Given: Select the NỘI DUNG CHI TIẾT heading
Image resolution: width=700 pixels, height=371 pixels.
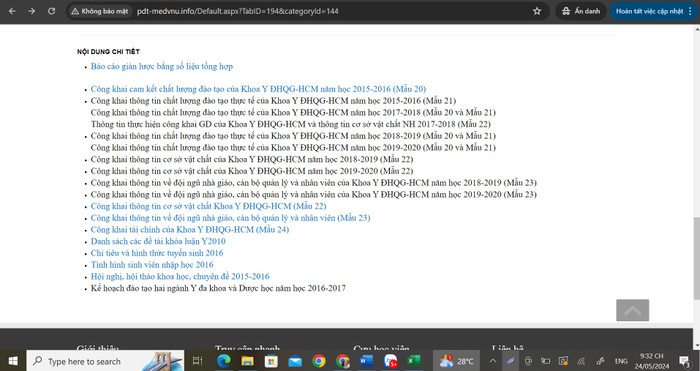Looking at the screenshot, I should click(108, 52).
